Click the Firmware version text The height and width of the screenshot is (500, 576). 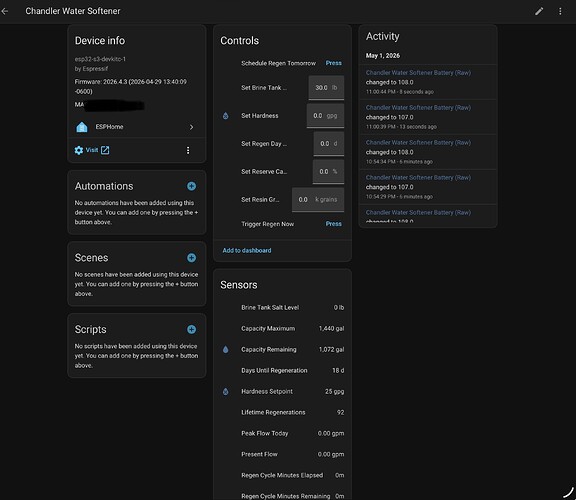[x=131, y=87]
